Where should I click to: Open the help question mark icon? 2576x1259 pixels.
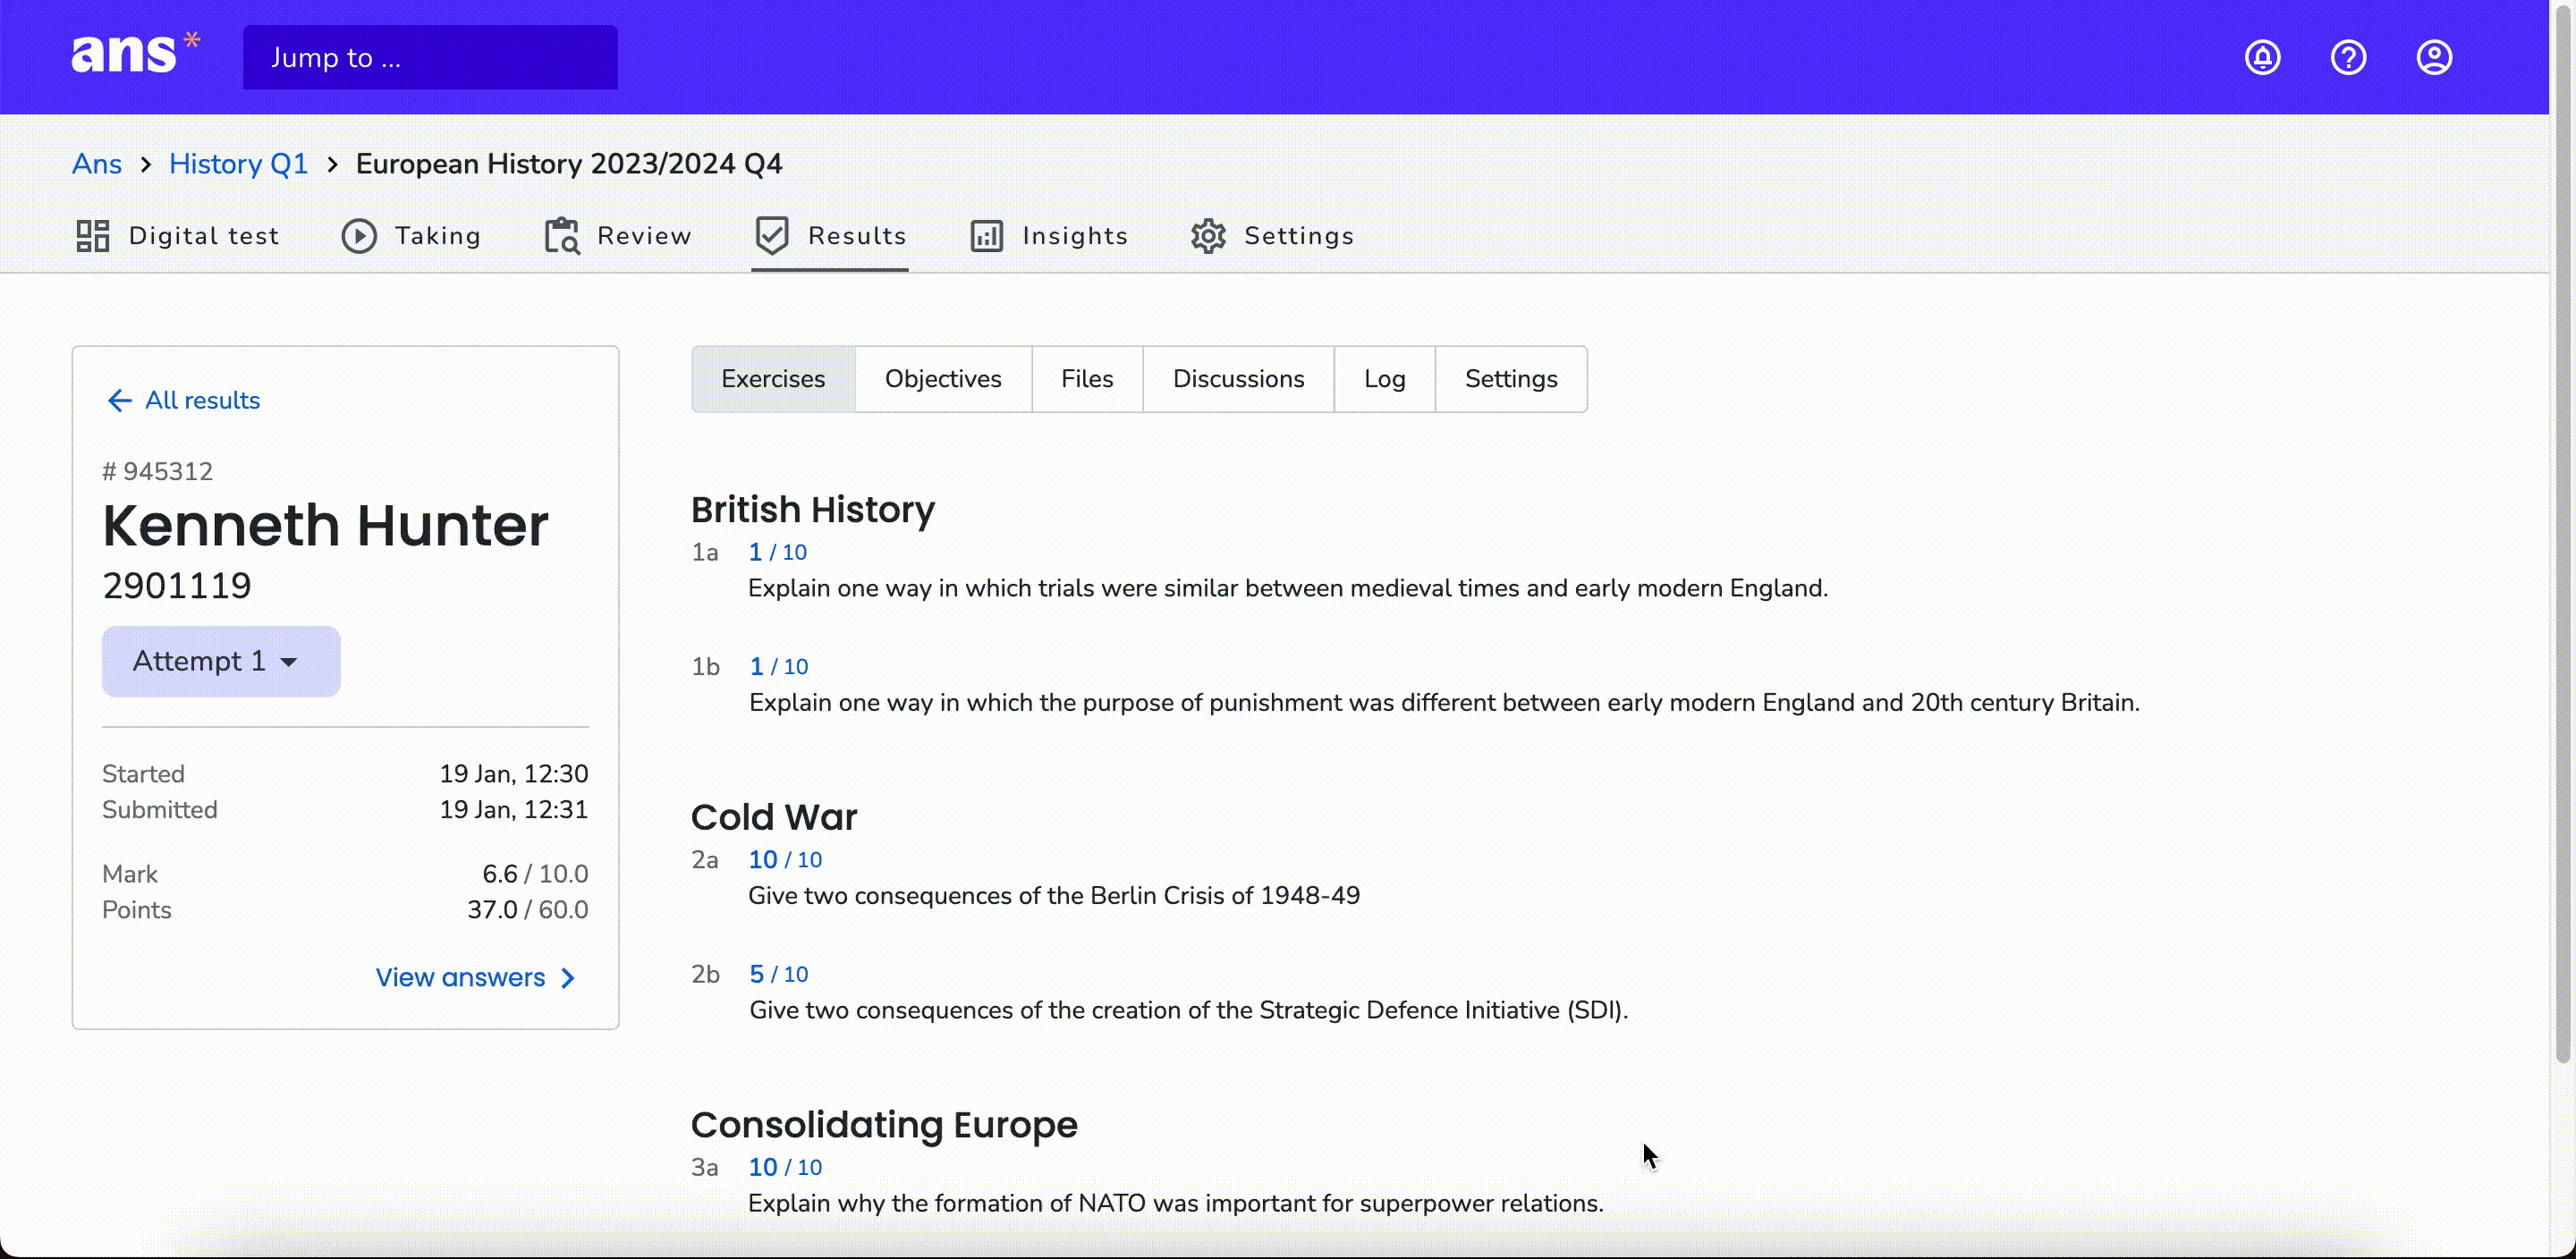[x=2348, y=57]
